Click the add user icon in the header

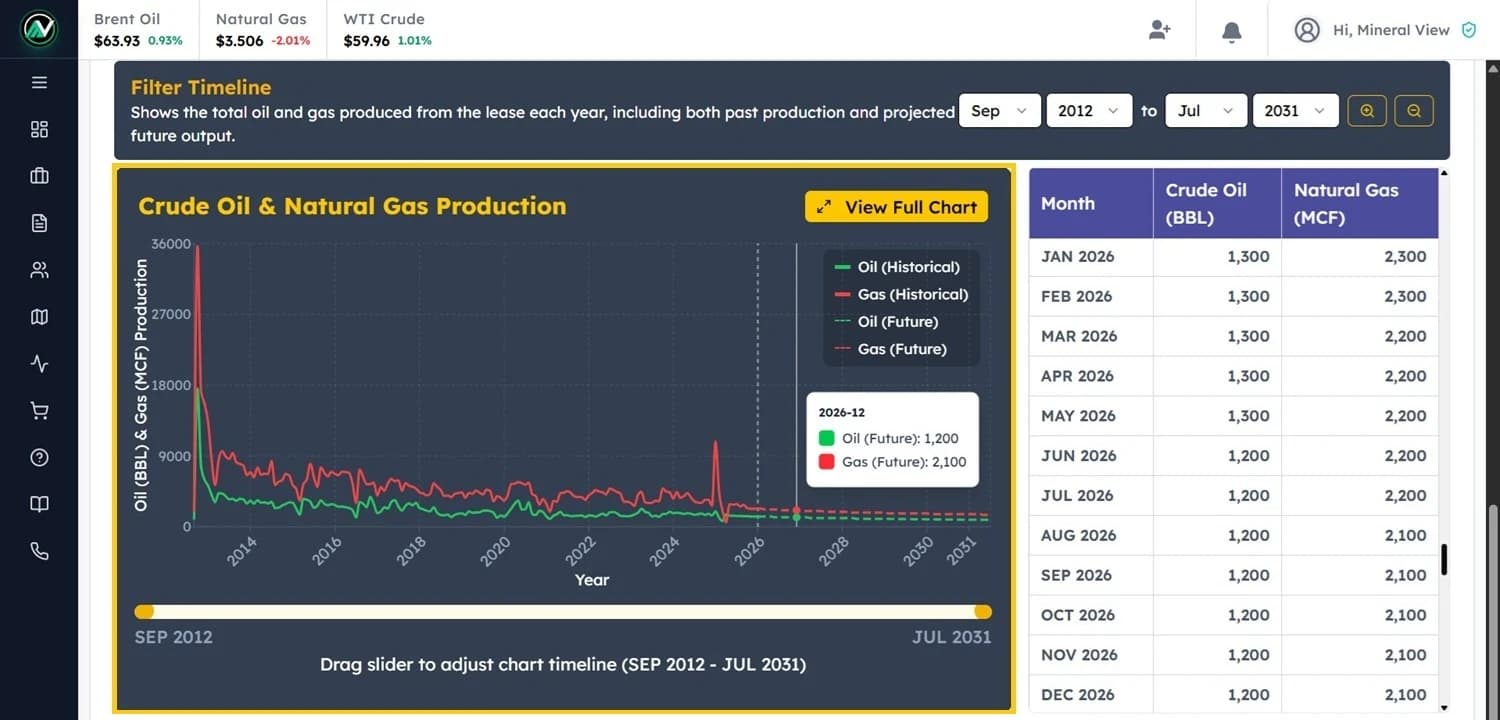1159,30
